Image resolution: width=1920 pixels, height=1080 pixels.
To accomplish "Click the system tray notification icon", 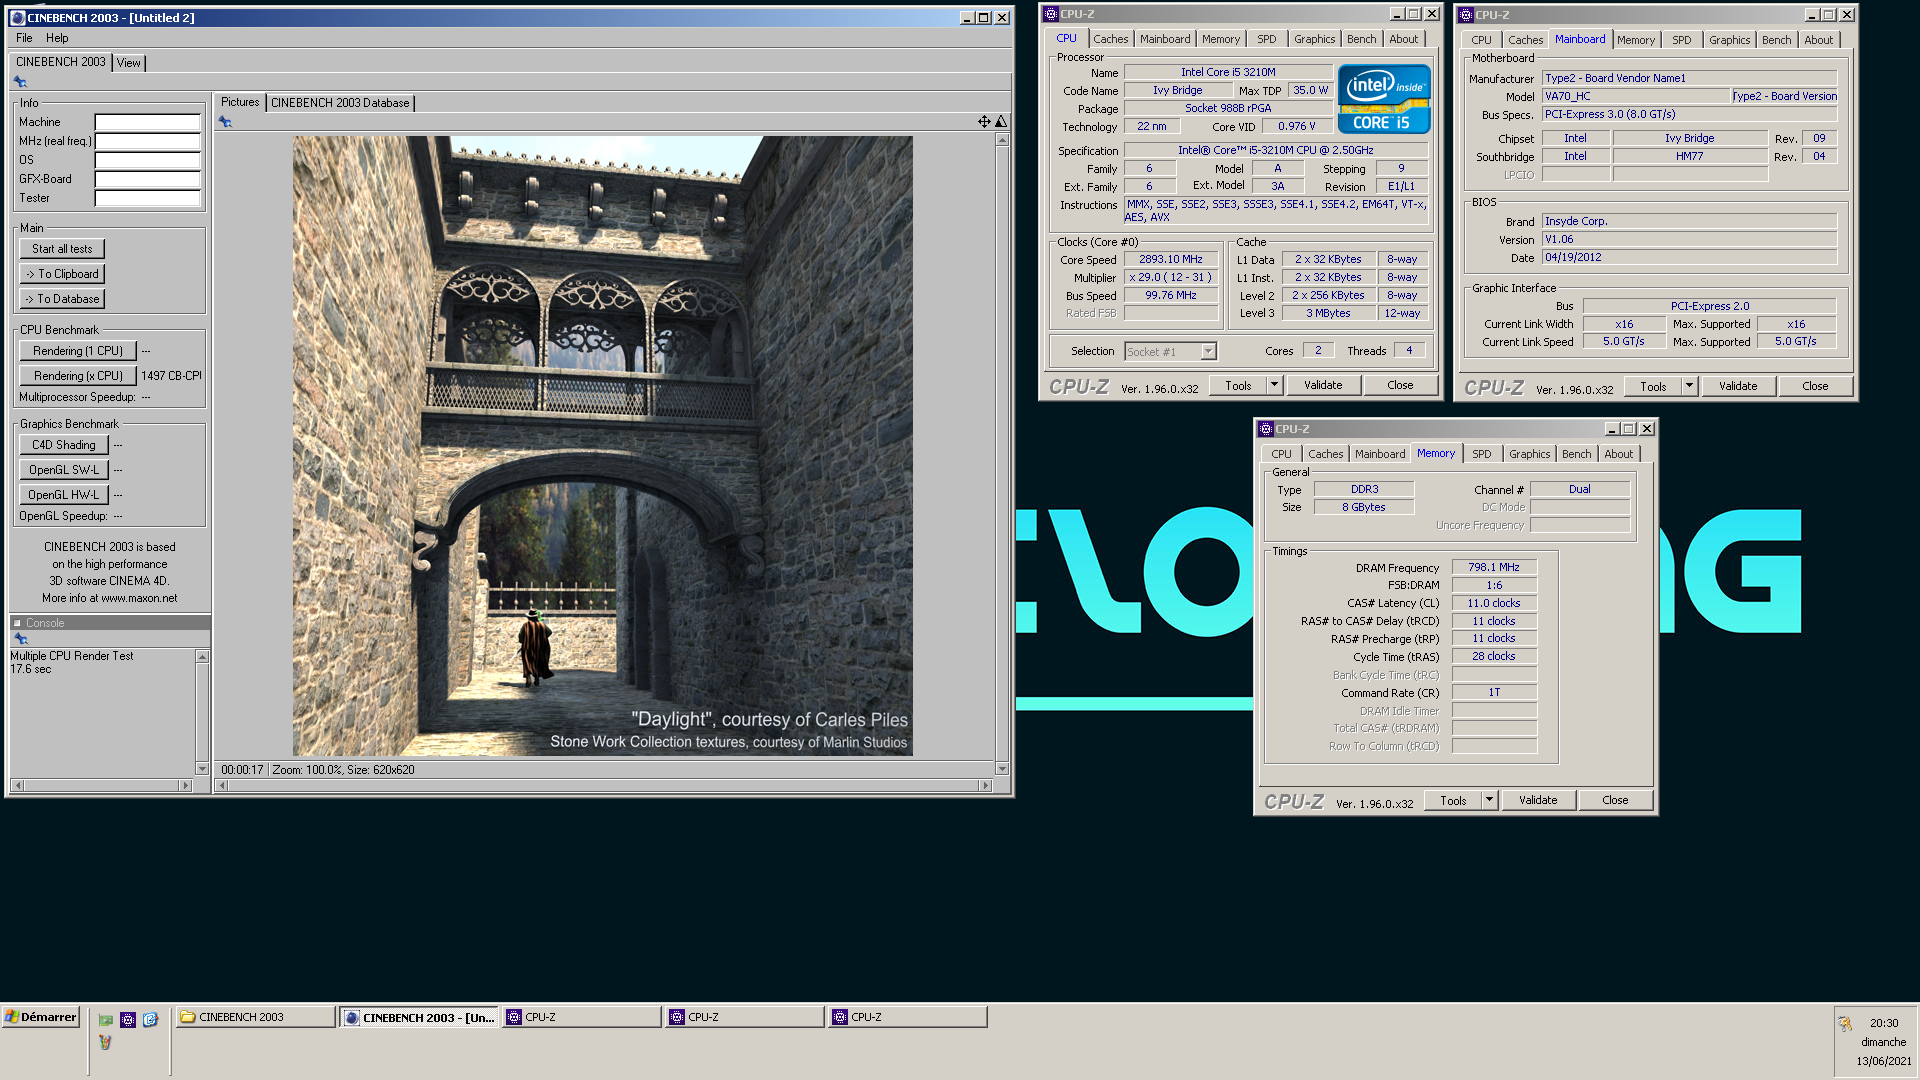I will click(1845, 1023).
